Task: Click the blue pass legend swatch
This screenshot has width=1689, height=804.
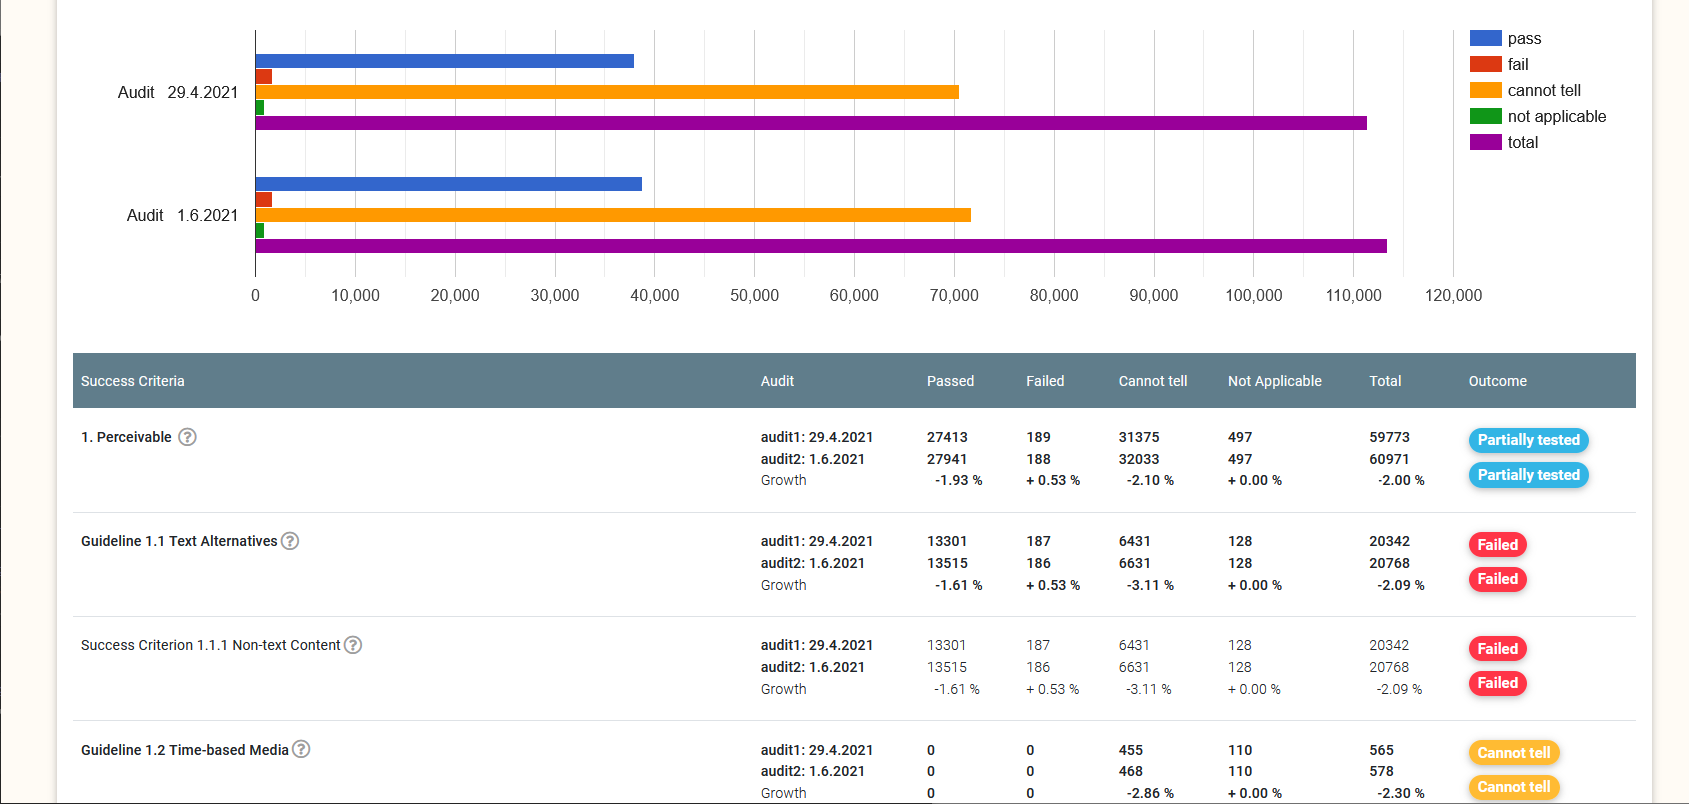Action: [1486, 38]
